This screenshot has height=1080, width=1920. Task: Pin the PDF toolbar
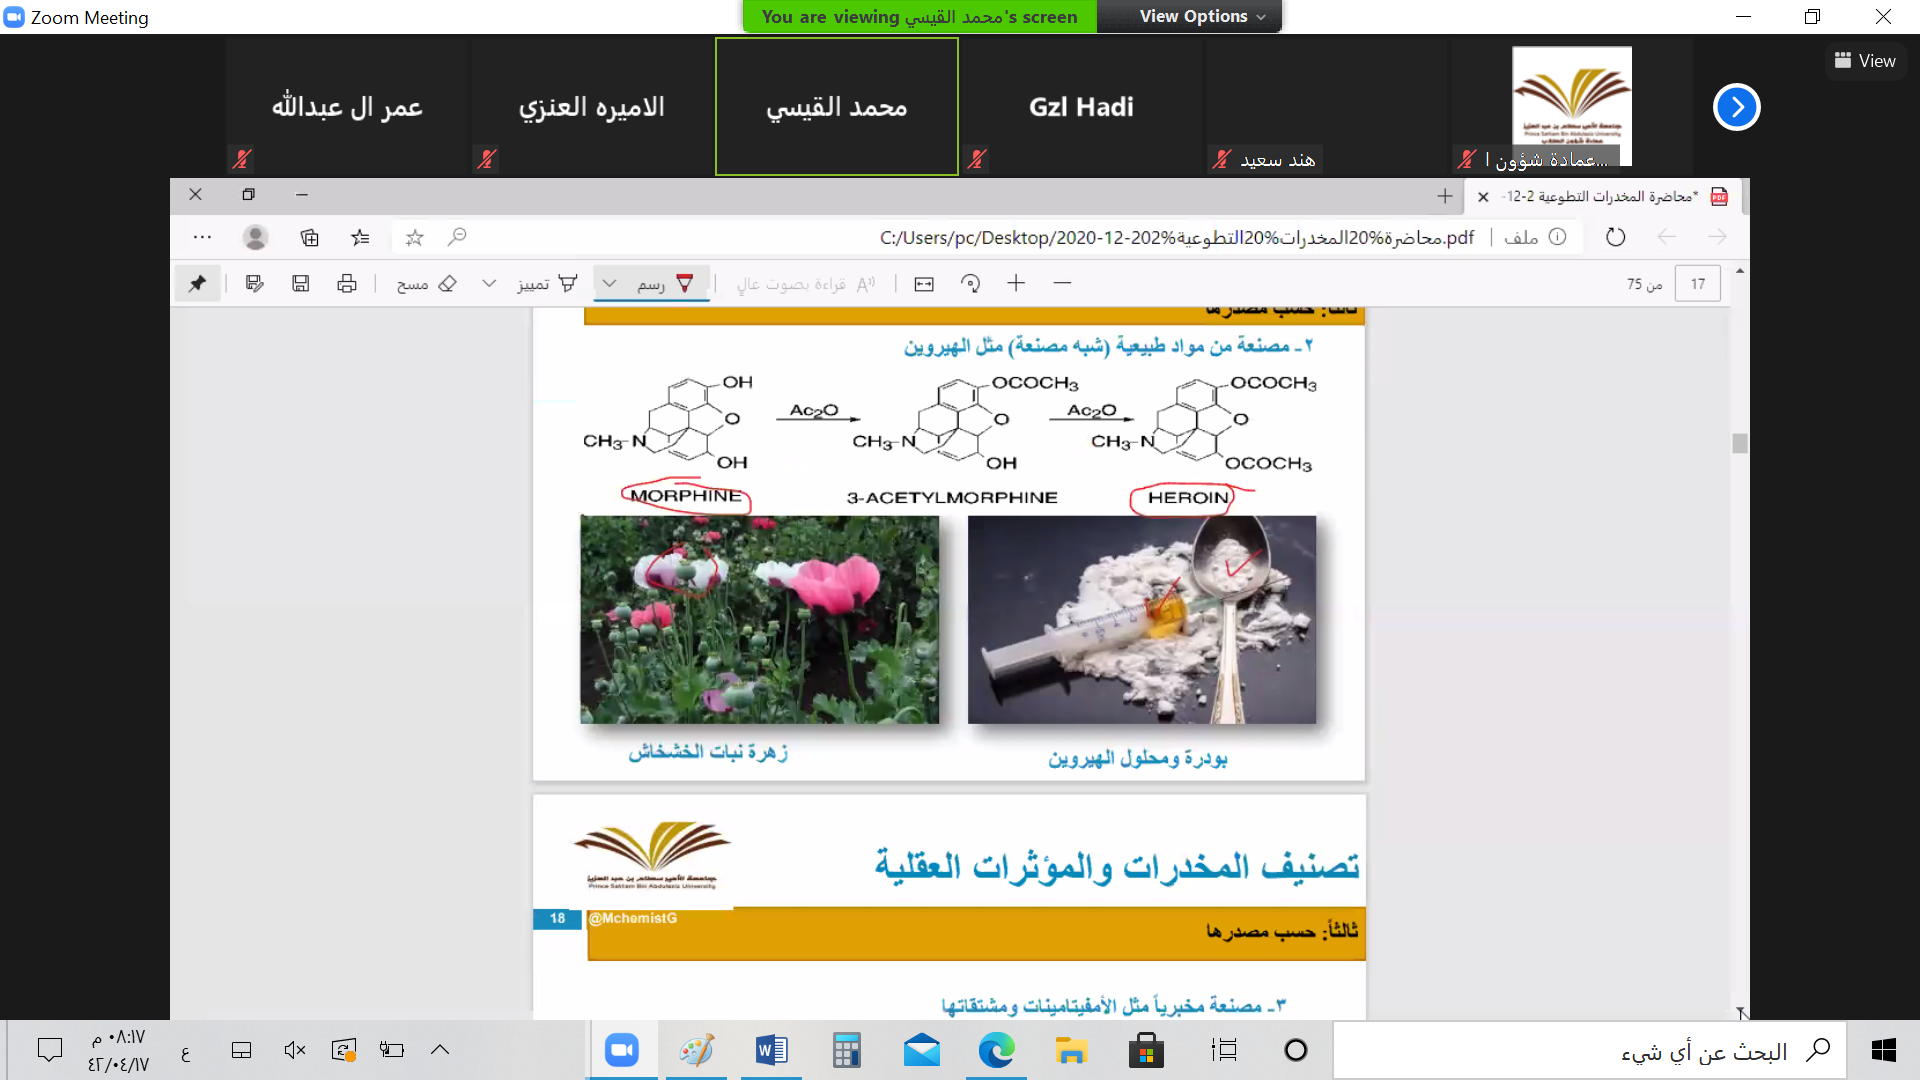197,284
